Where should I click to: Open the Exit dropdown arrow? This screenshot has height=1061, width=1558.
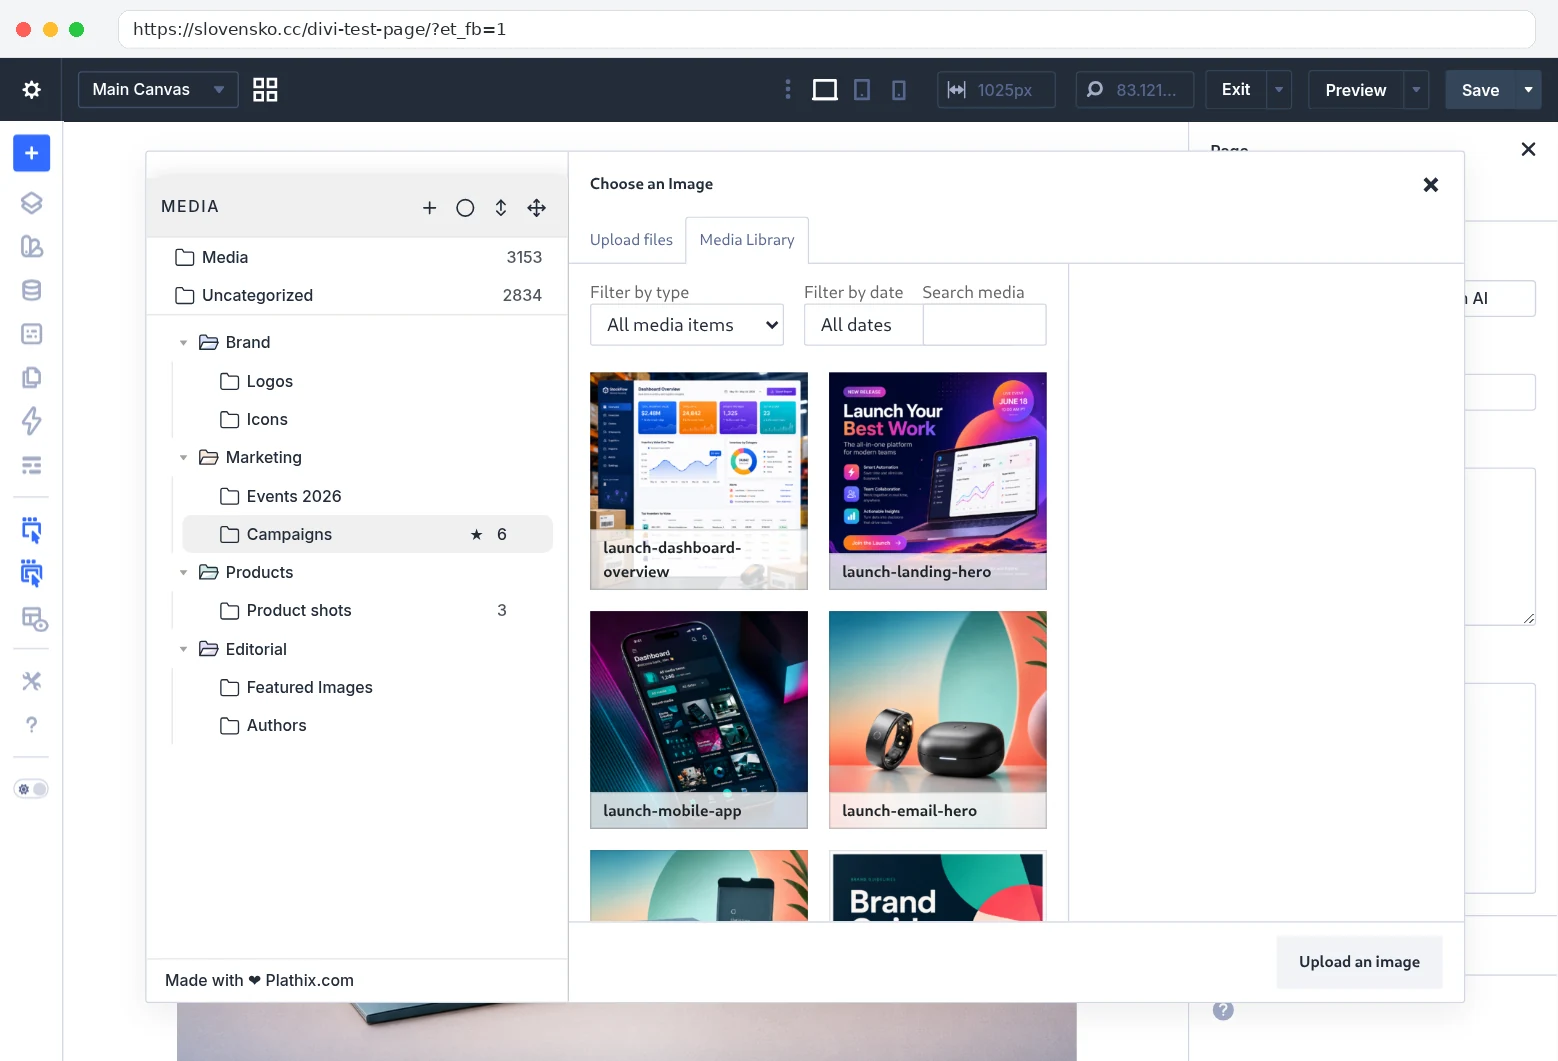click(x=1279, y=90)
